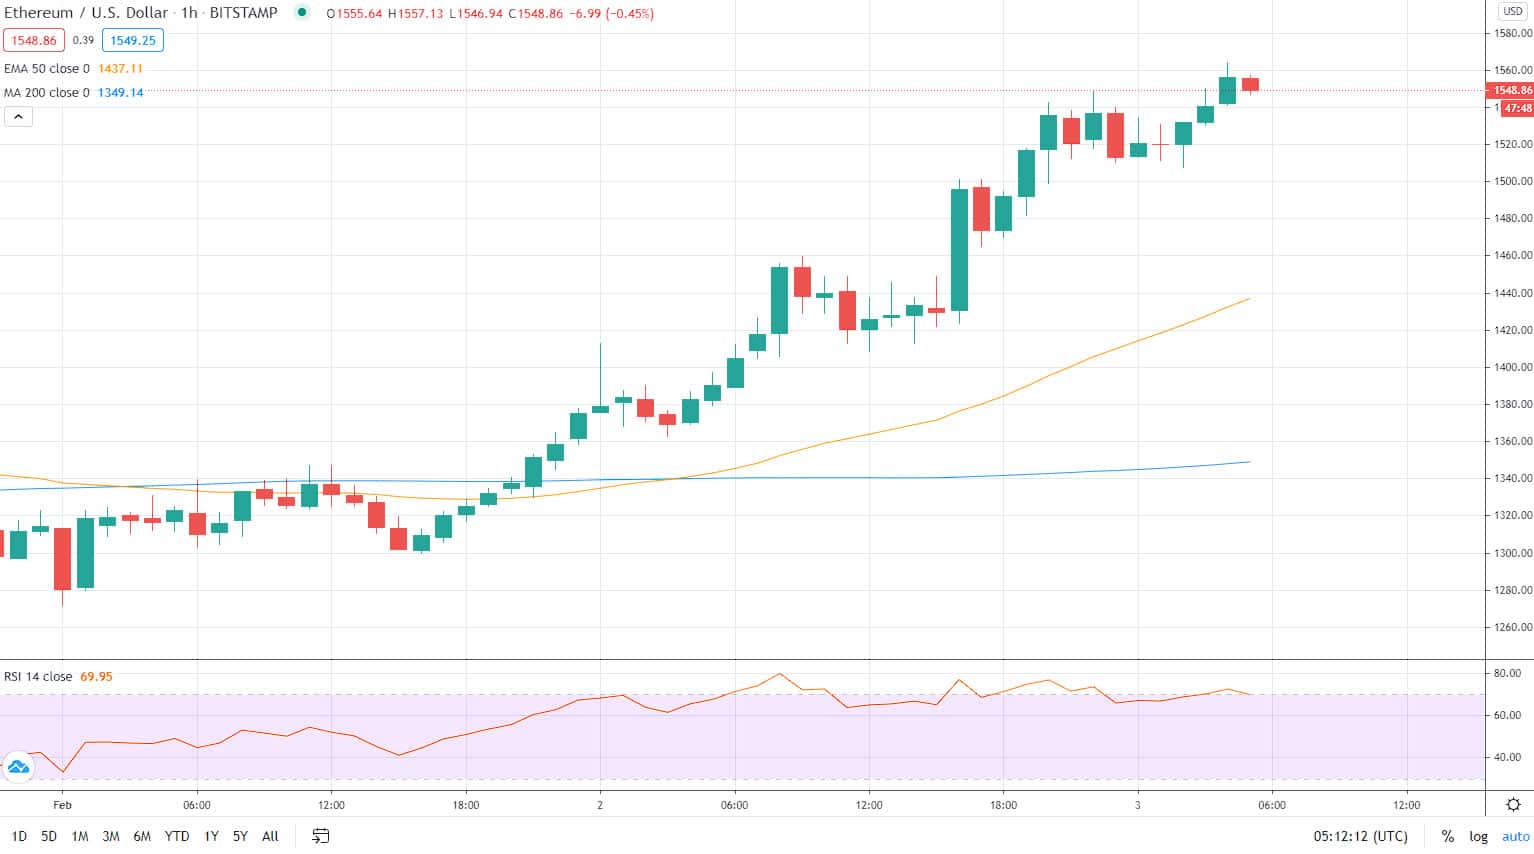Click the MA 200 value 1349.14
Image resolution: width=1534 pixels, height=854 pixels.
tap(120, 92)
